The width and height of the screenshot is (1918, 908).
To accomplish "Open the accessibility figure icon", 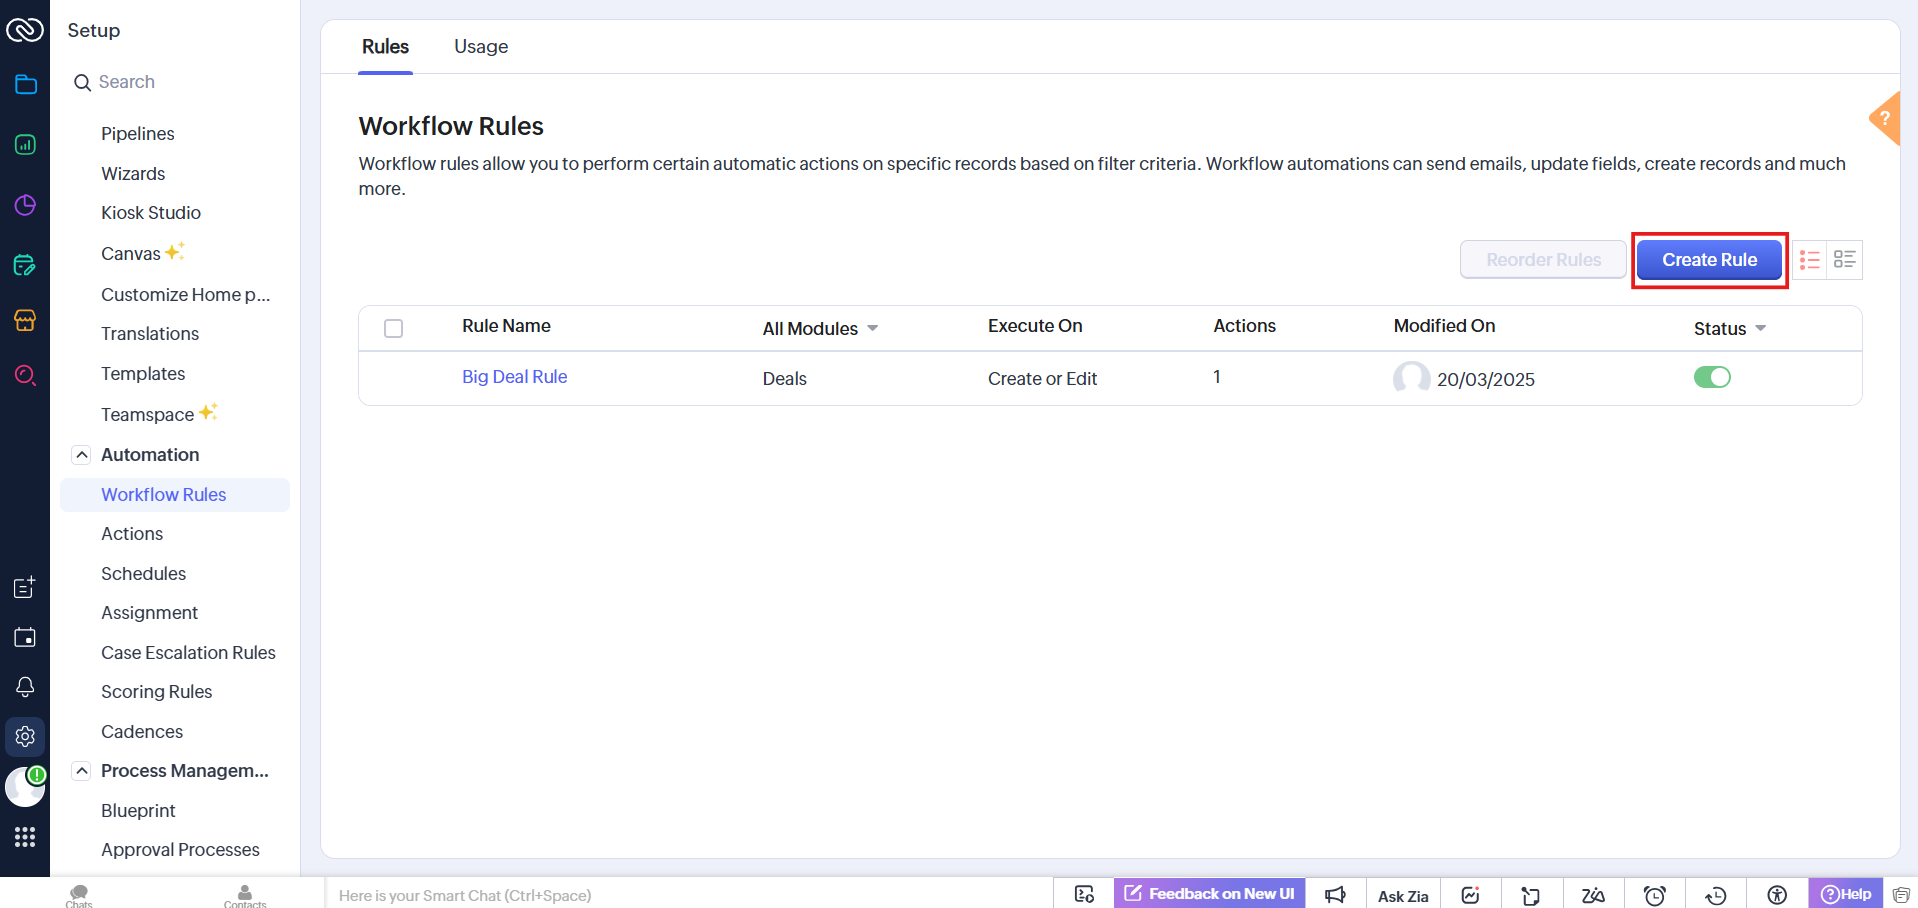I will (x=1777, y=895).
